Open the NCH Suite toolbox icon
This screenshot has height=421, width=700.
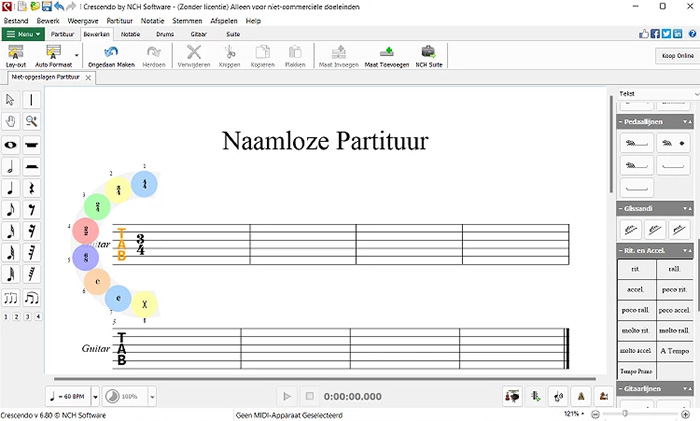point(429,56)
